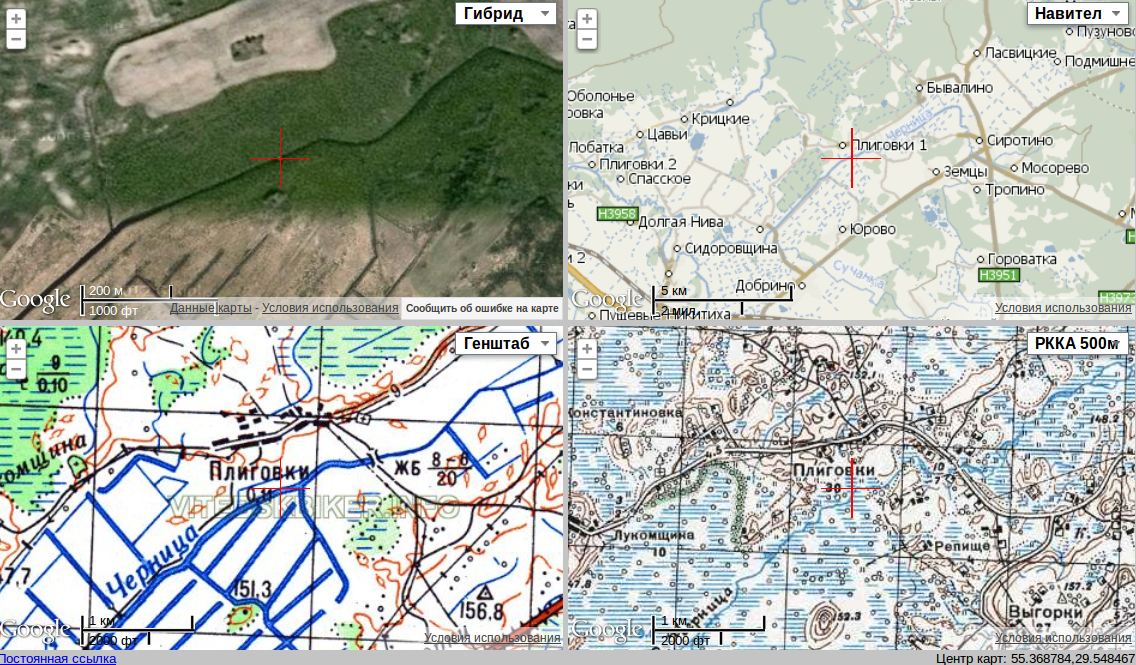
Task: Zoom in on the РККА 500м map
Action: 587,349
